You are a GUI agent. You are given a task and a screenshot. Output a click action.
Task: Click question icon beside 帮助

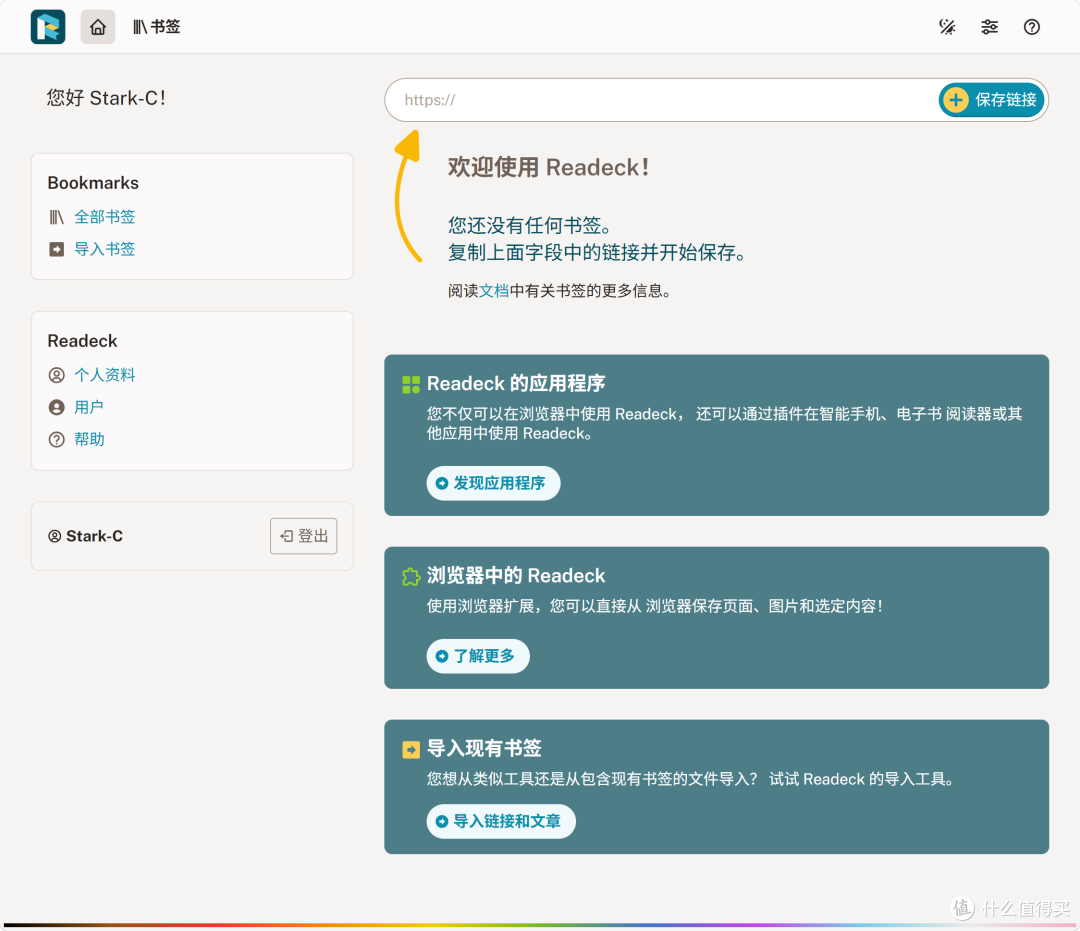(56, 439)
